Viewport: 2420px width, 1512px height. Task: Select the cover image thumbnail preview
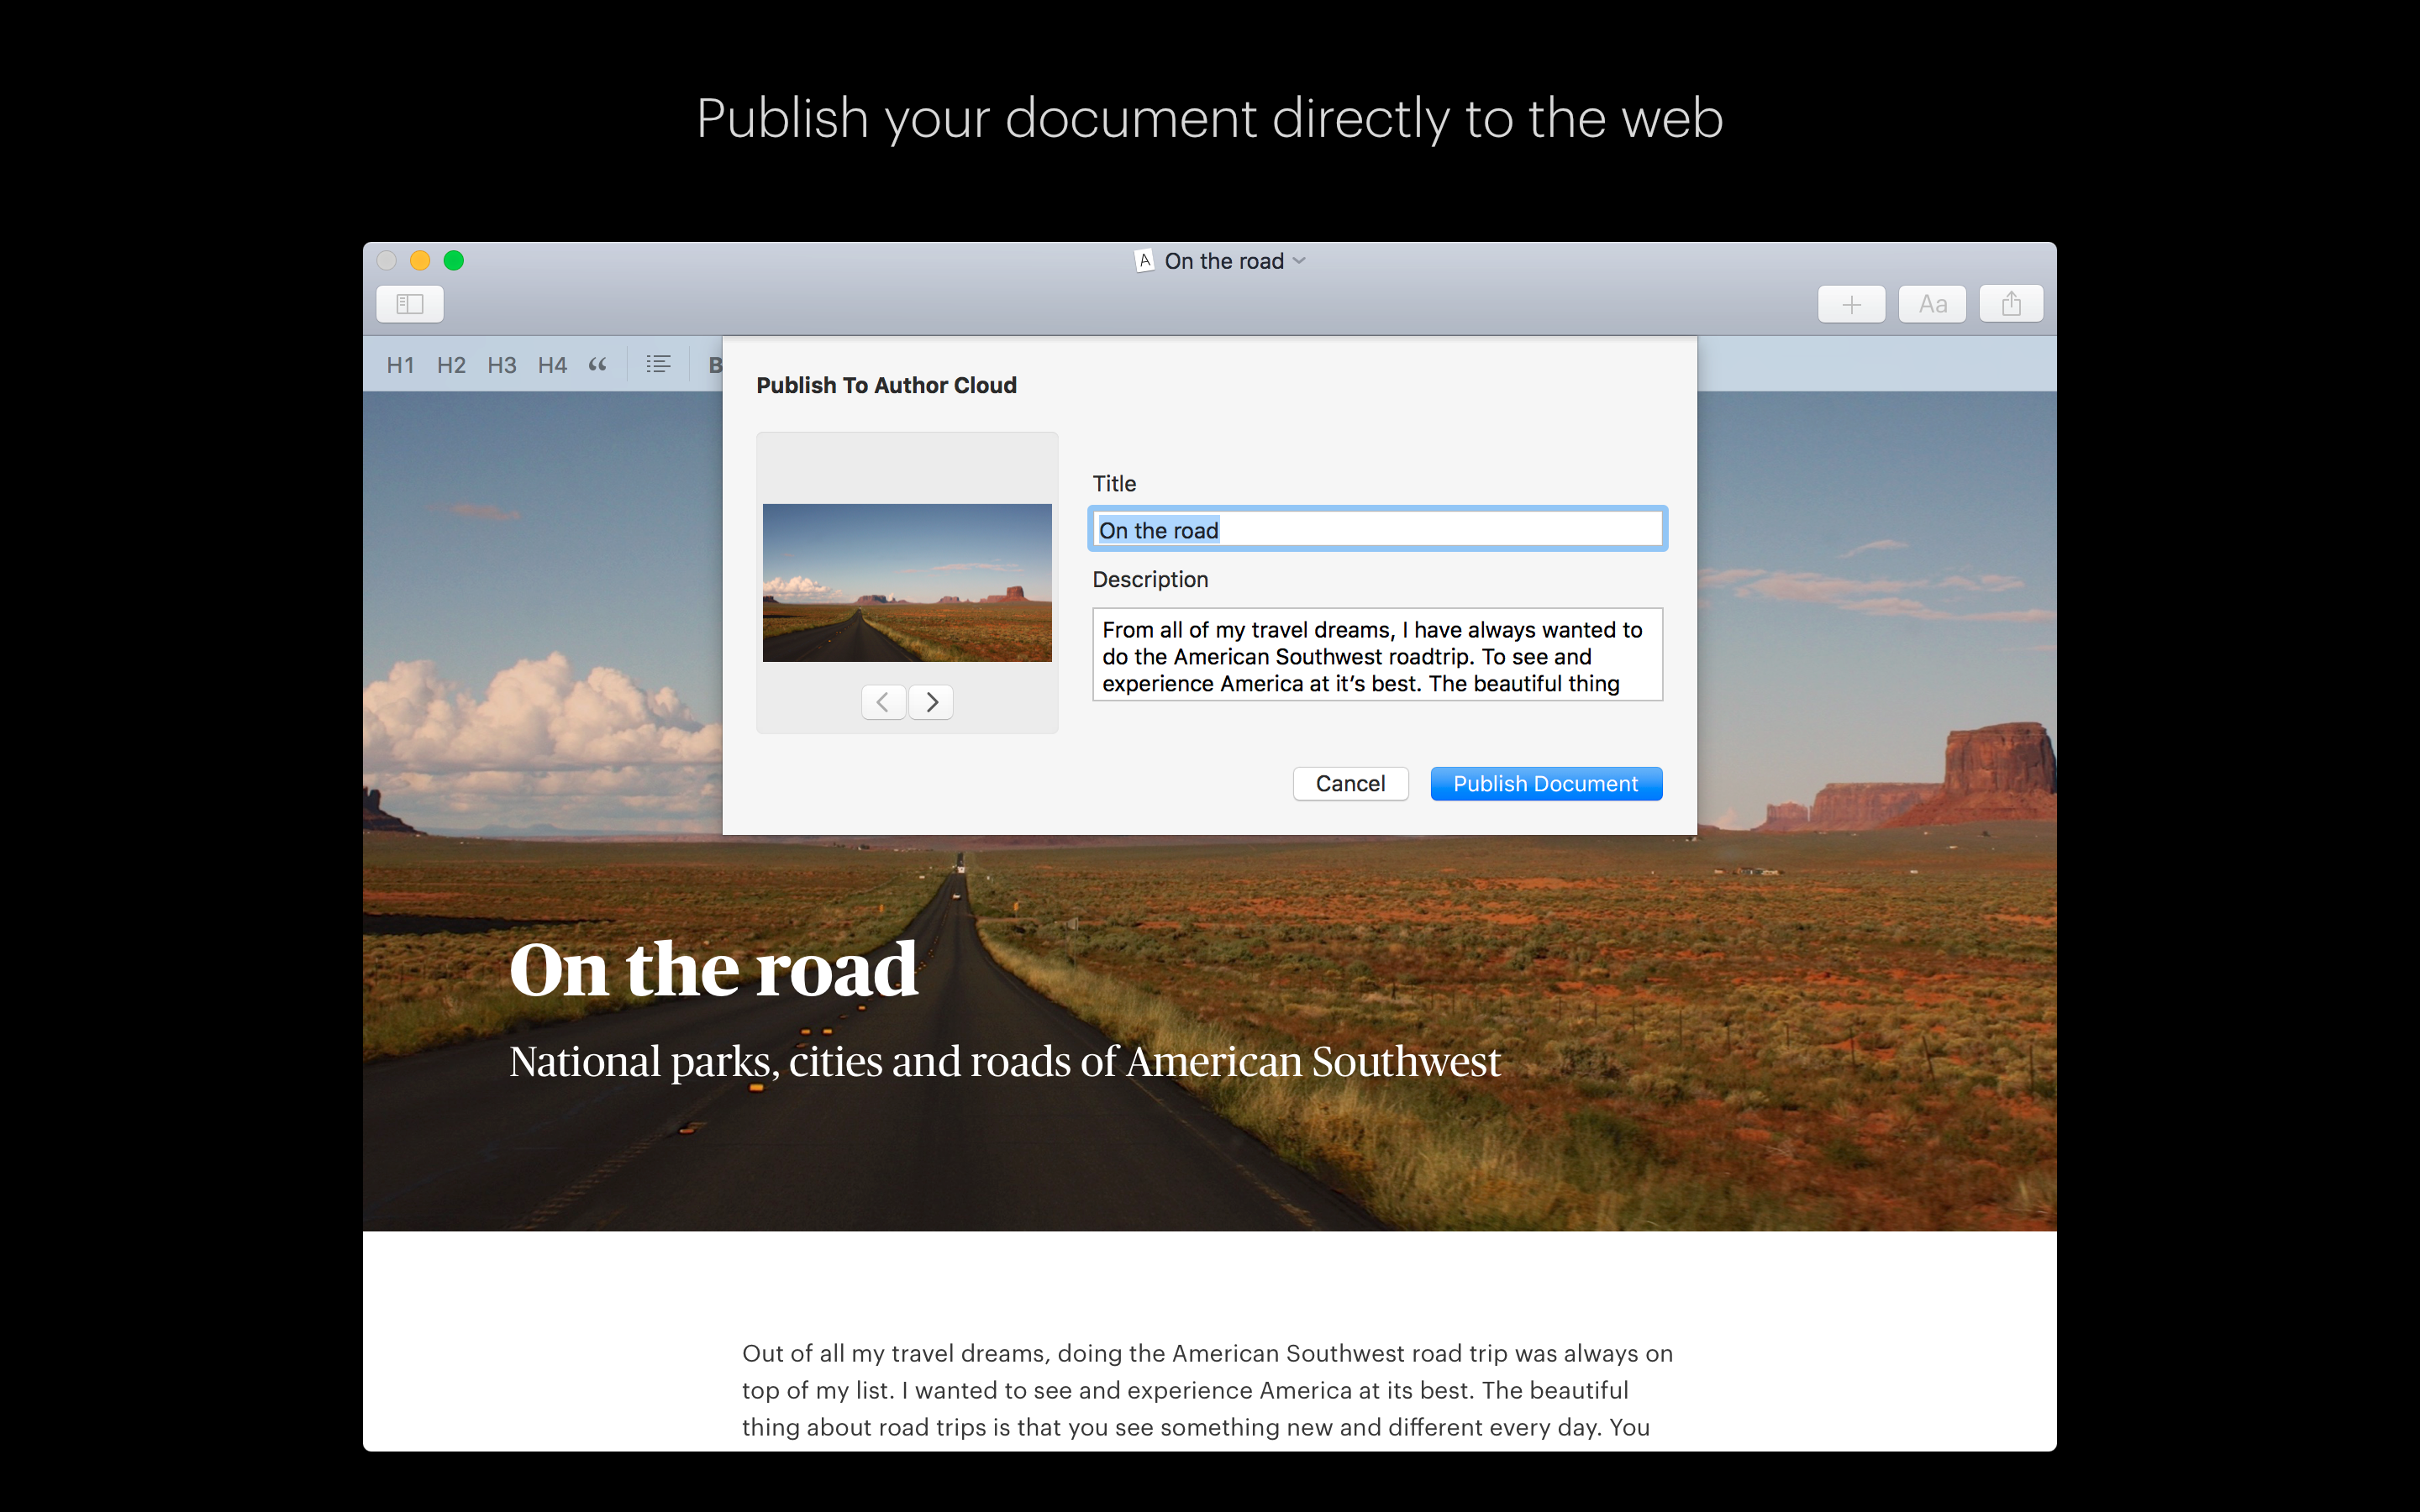pyautogui.click(x=907, y=582)
